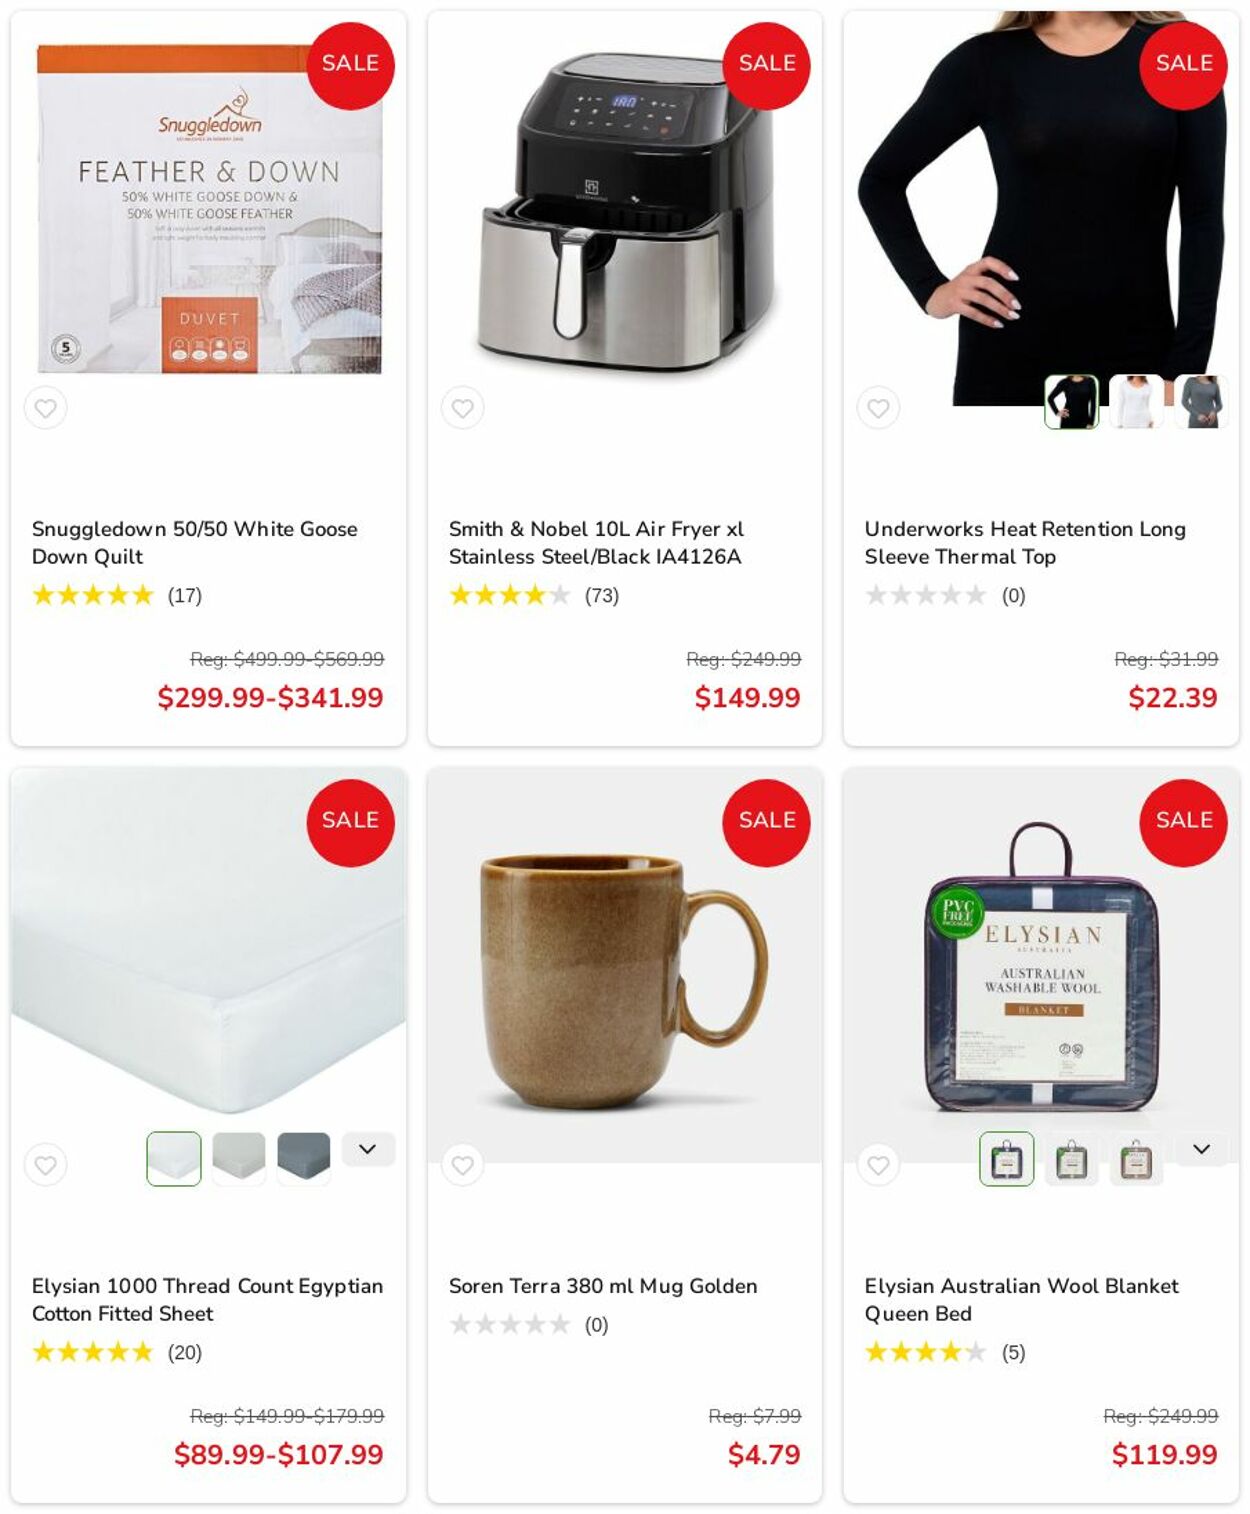Select white thermal top color variant
The height and width of the screenshot is (1514, 1250).
point(1136,402)
